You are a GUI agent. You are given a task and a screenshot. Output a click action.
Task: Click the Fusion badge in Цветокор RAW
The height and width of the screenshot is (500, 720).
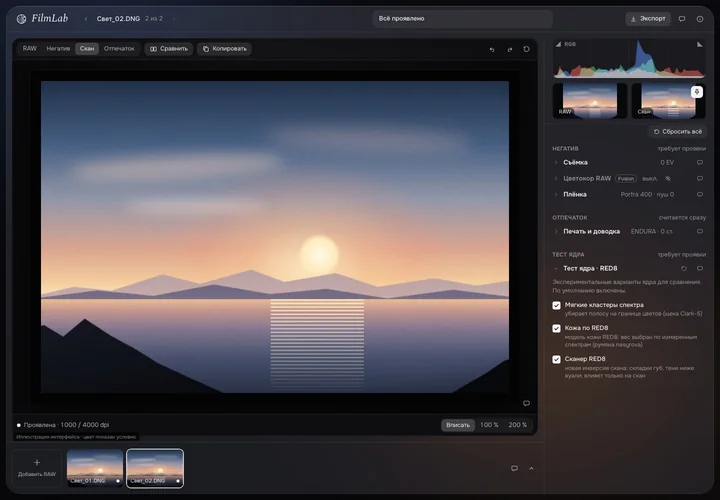[626, 179]
